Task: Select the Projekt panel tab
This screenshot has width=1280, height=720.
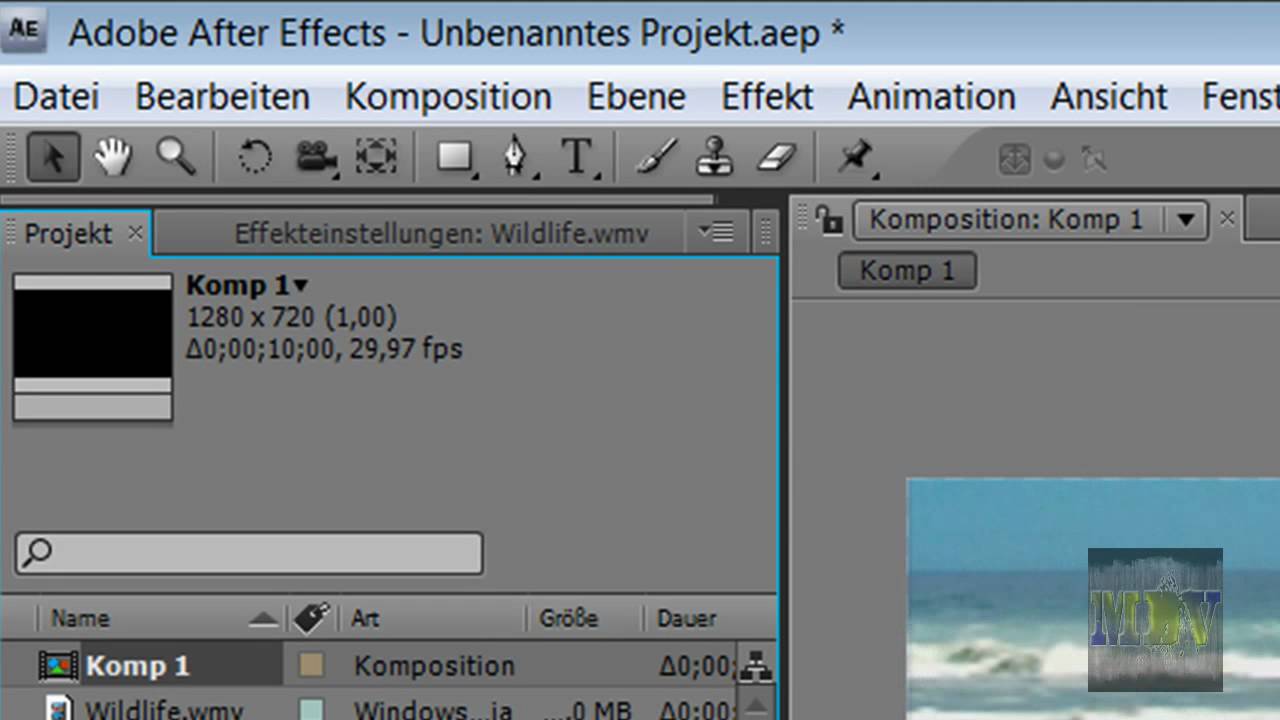Action: point(68,234)
